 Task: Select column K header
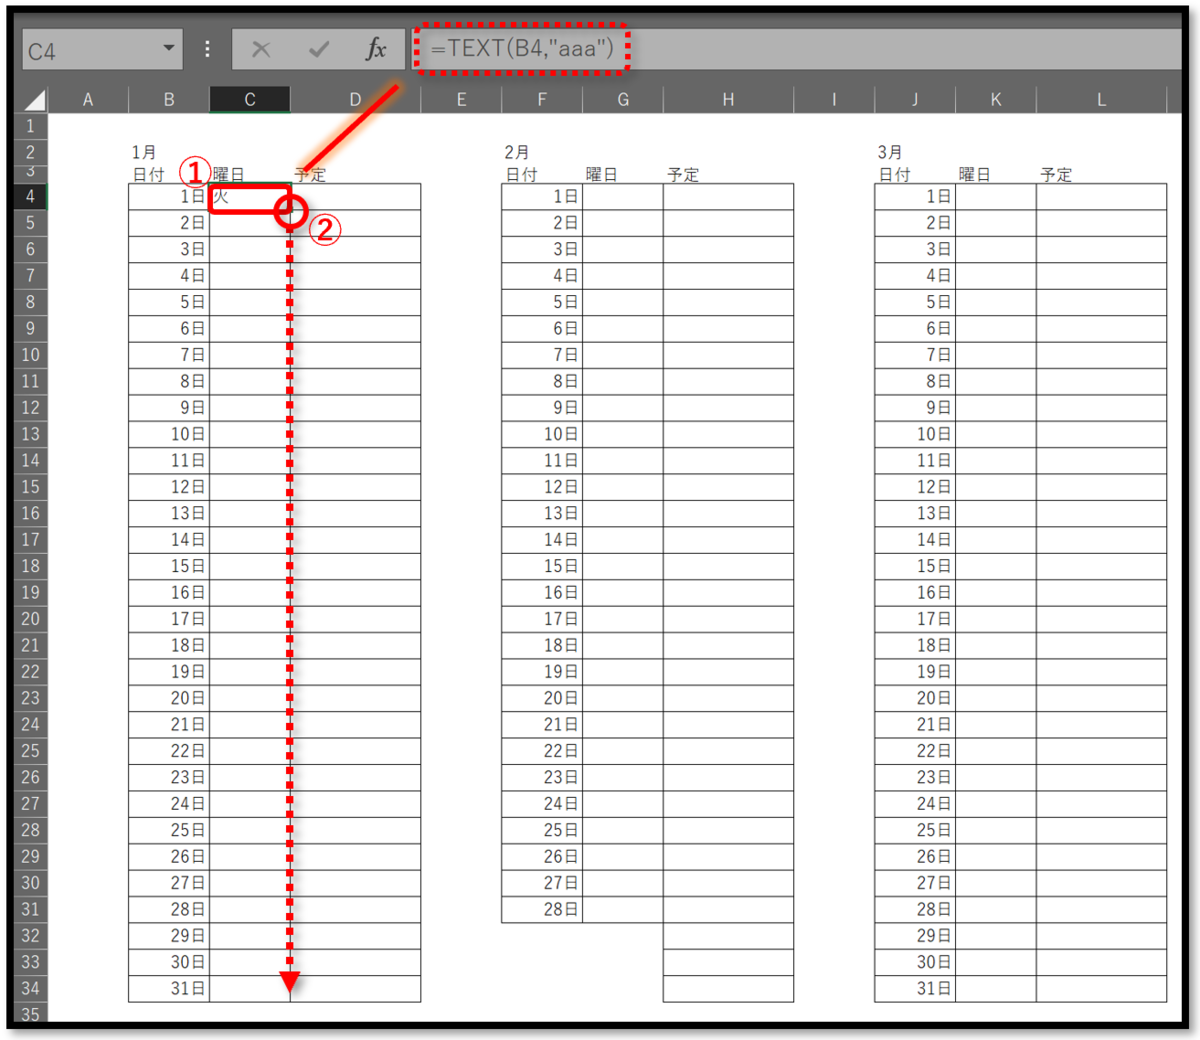(996, 99)
